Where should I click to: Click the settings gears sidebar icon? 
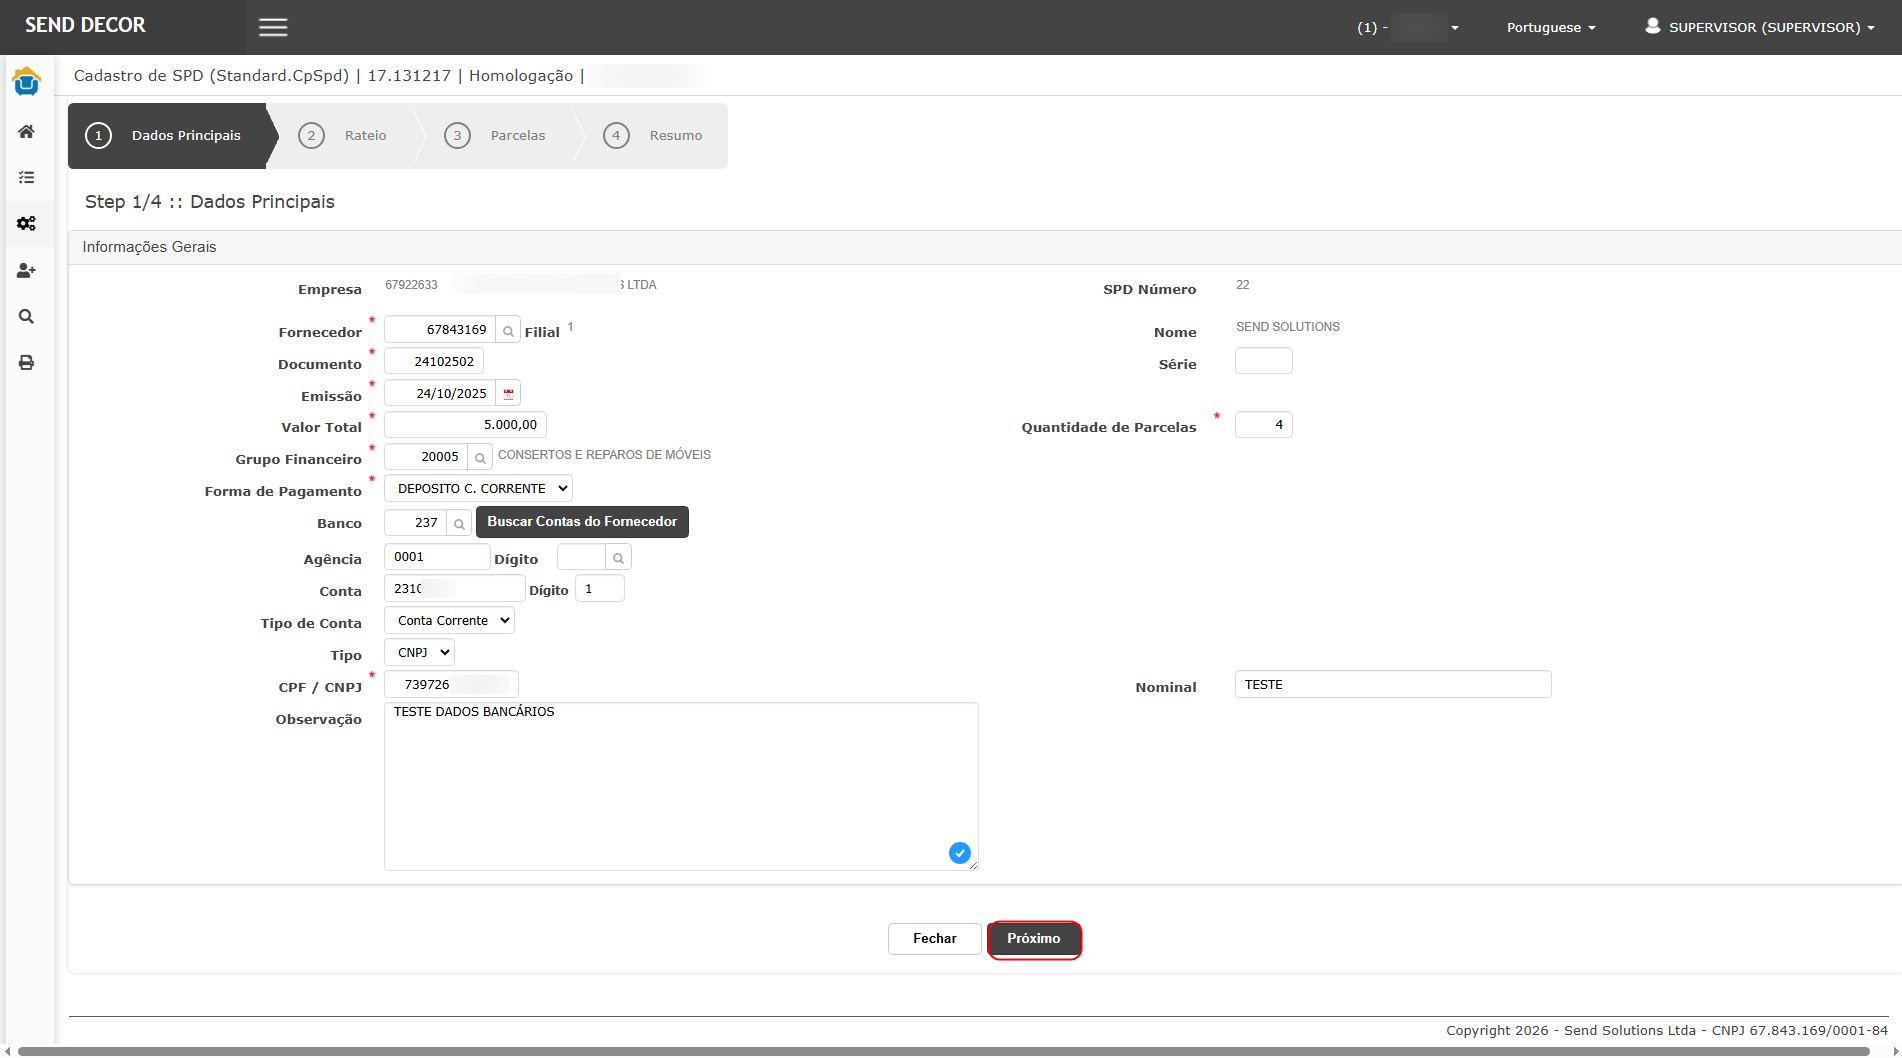[27, 224]
